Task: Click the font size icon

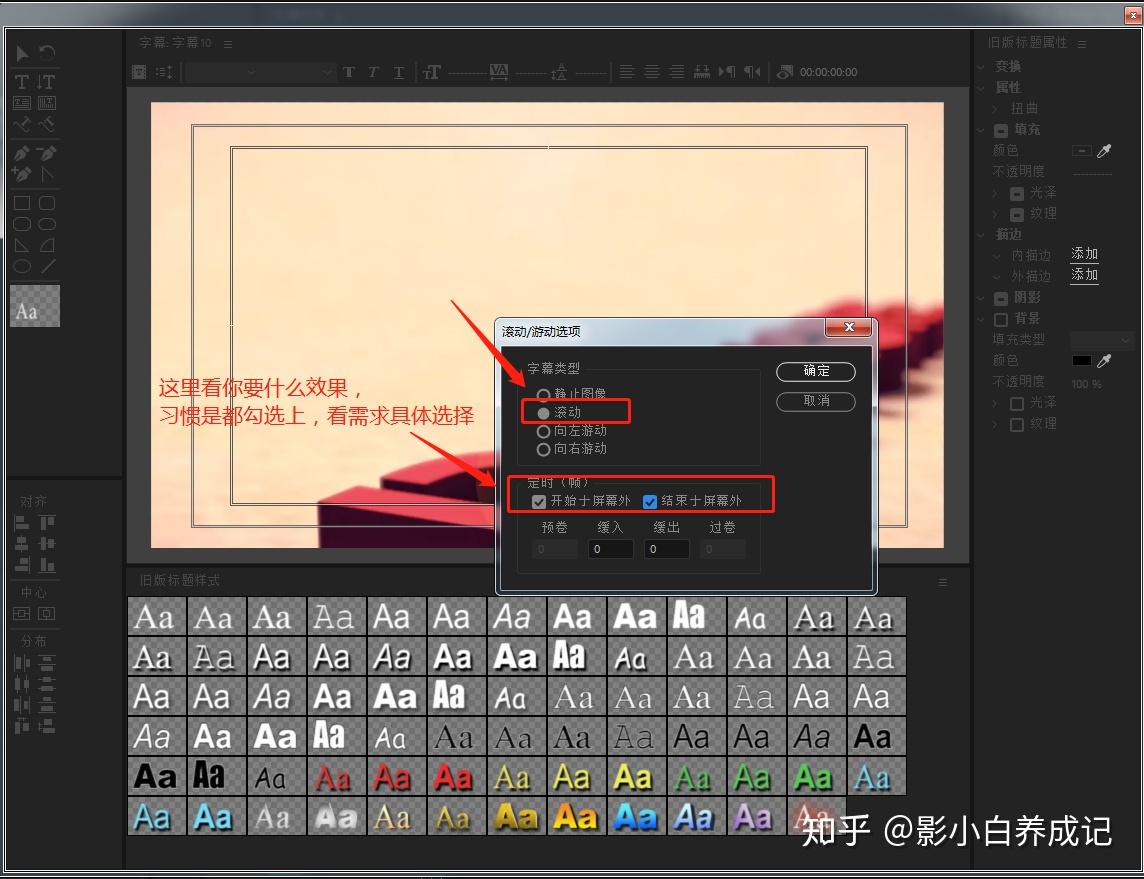Action: tap(432, 71)
